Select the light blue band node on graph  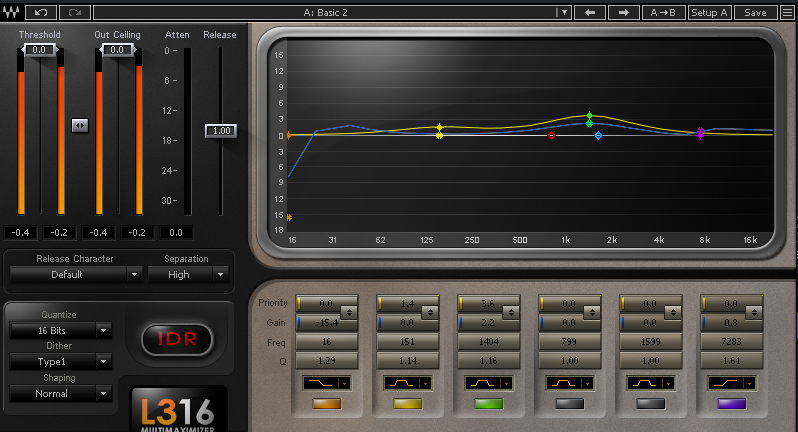point(598,135)
